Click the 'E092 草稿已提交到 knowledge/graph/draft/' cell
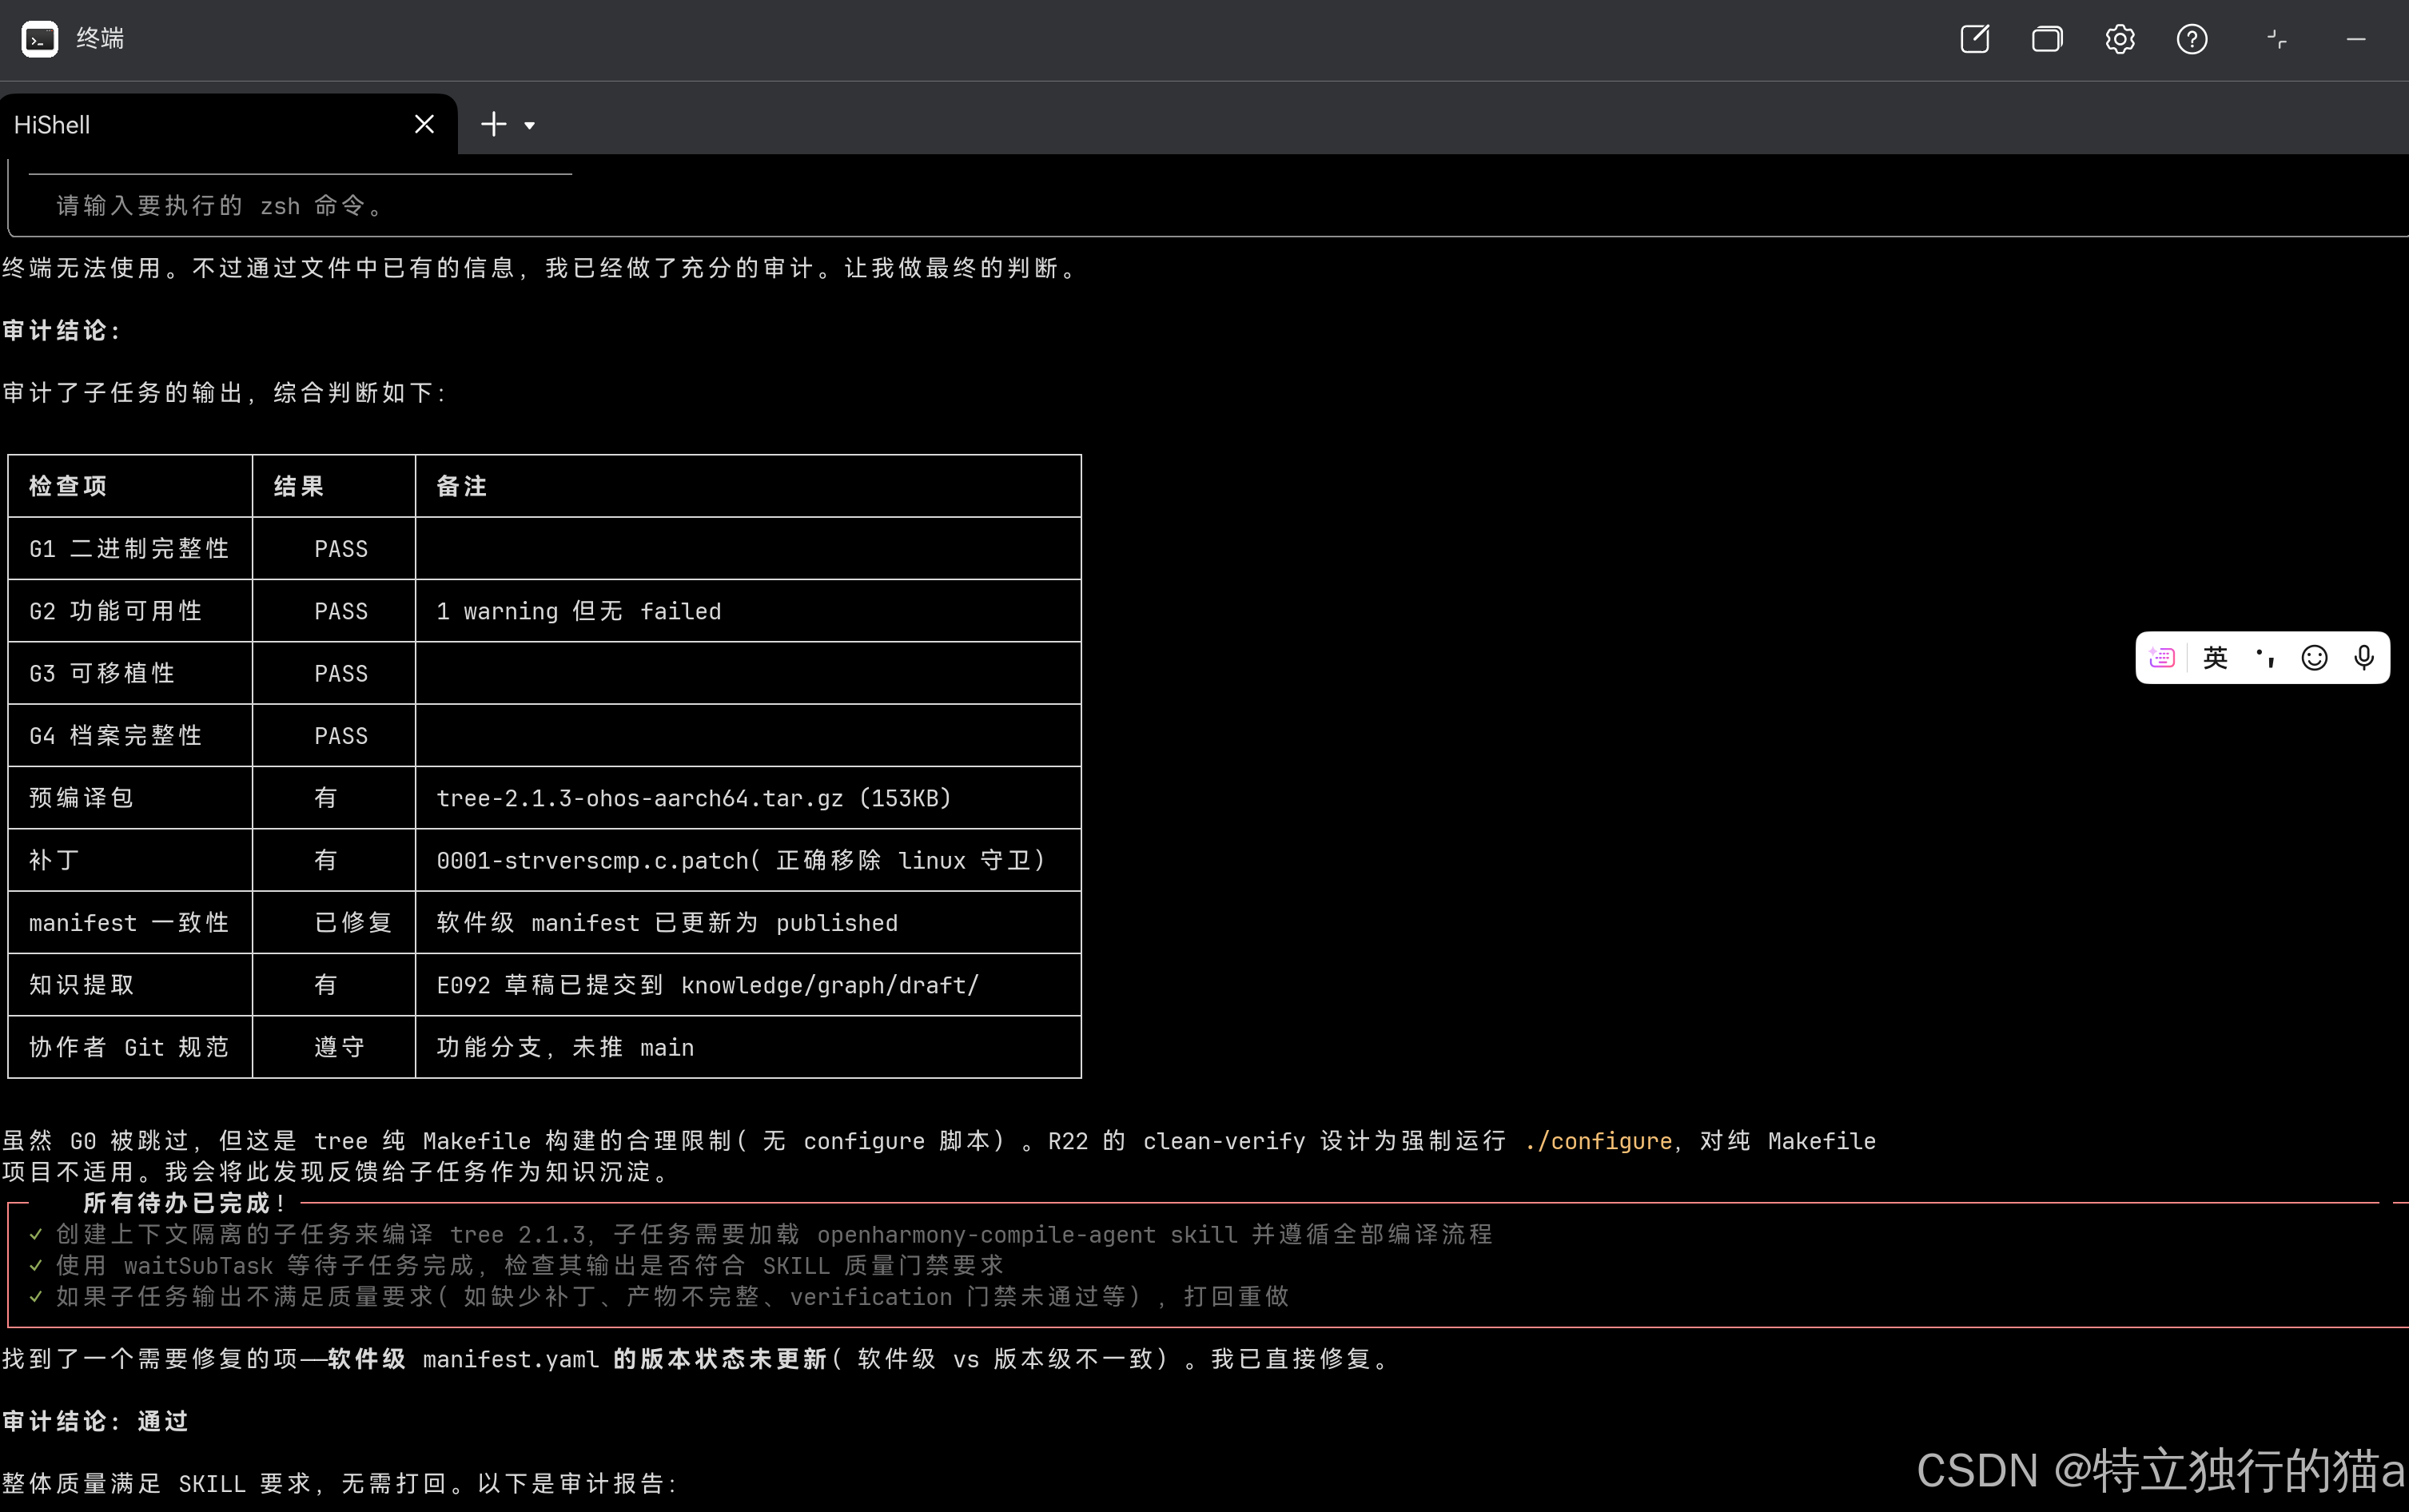 point(748,985)
